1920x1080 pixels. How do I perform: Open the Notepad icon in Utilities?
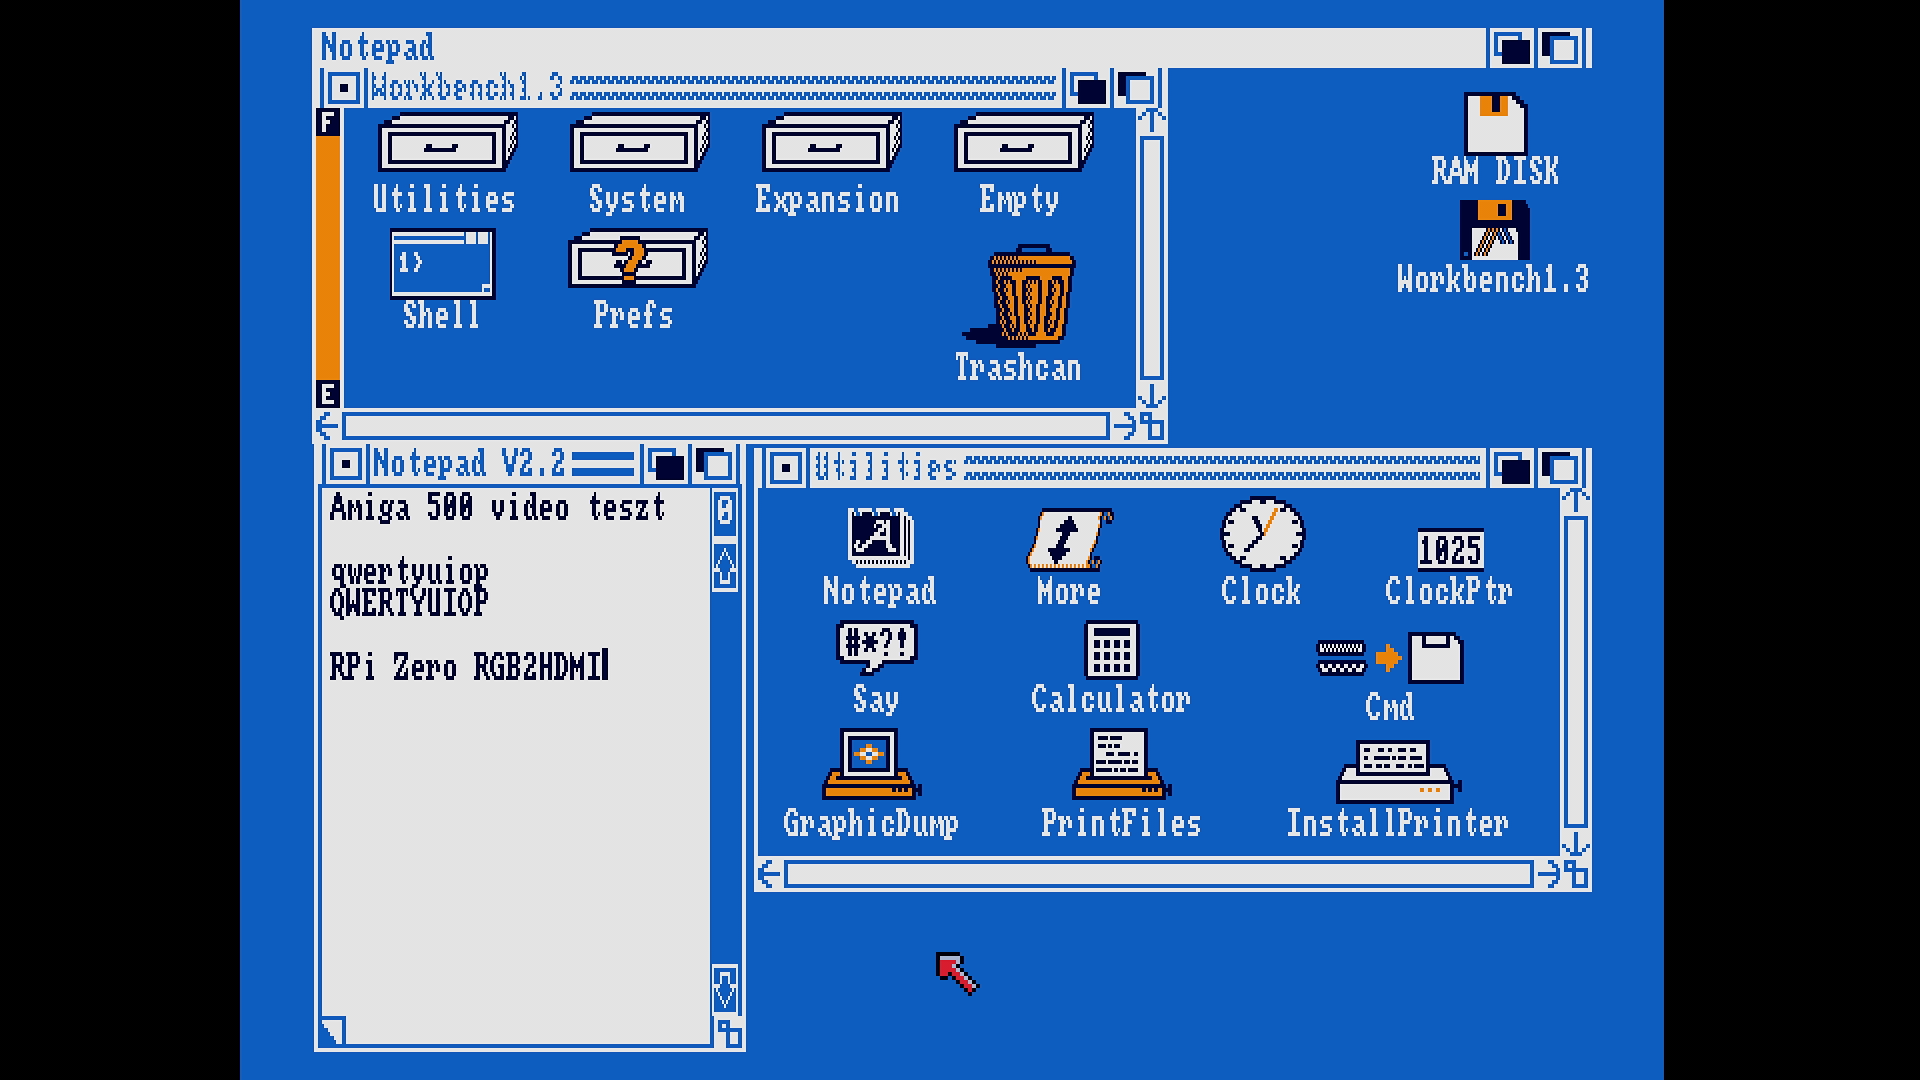880,540
